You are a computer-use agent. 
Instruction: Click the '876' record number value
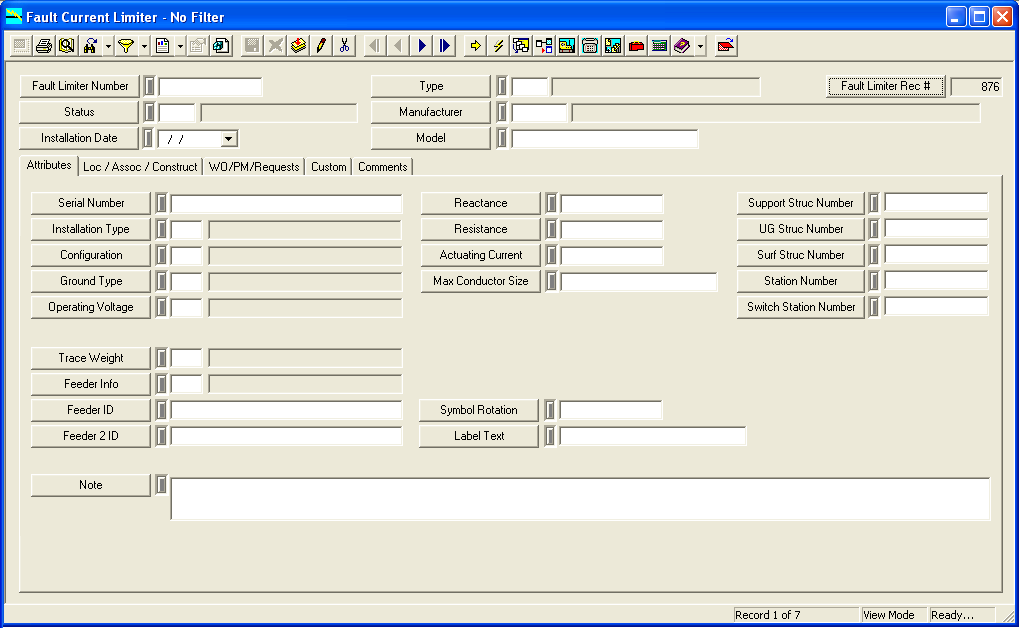click(990, 86)
